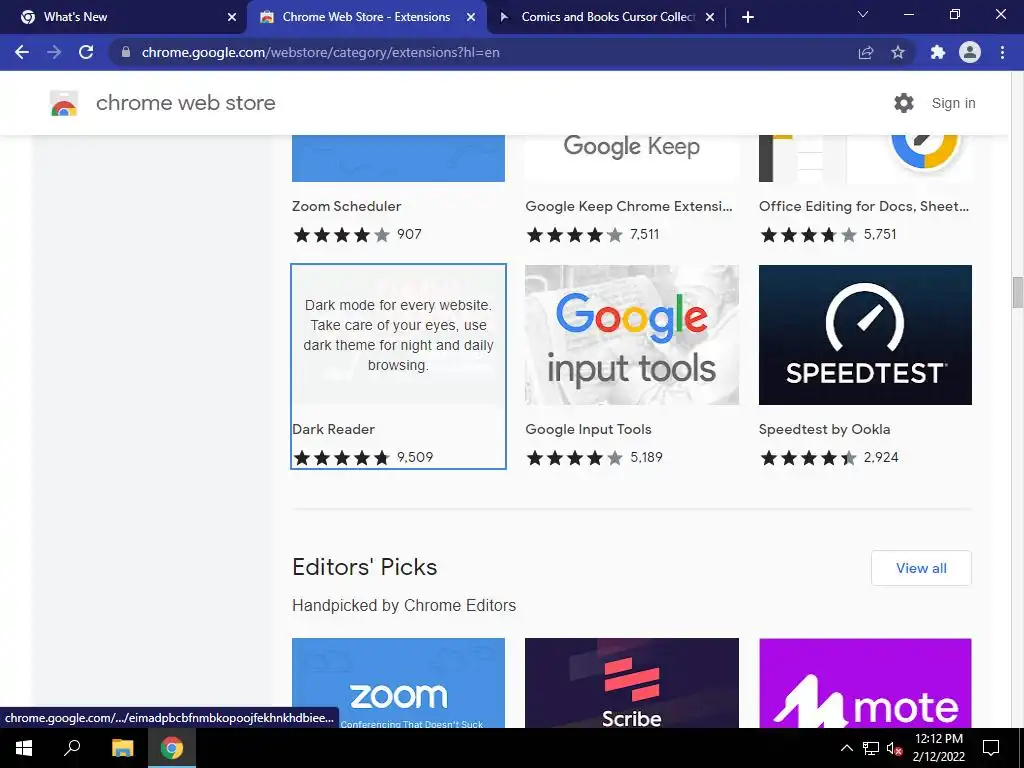Open the Scribe editors' pick thumbnail
Screen dimensions: 1024x768
pyautogui.click(x=632, y=683)
